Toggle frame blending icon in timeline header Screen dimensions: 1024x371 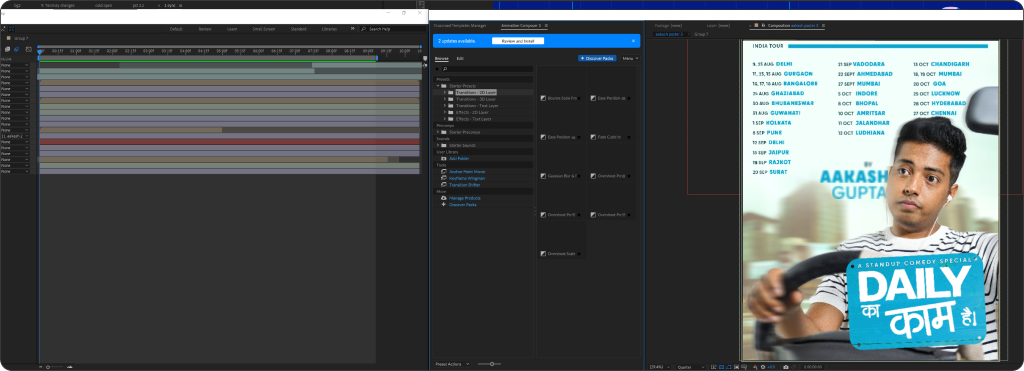tap(7, 49)
